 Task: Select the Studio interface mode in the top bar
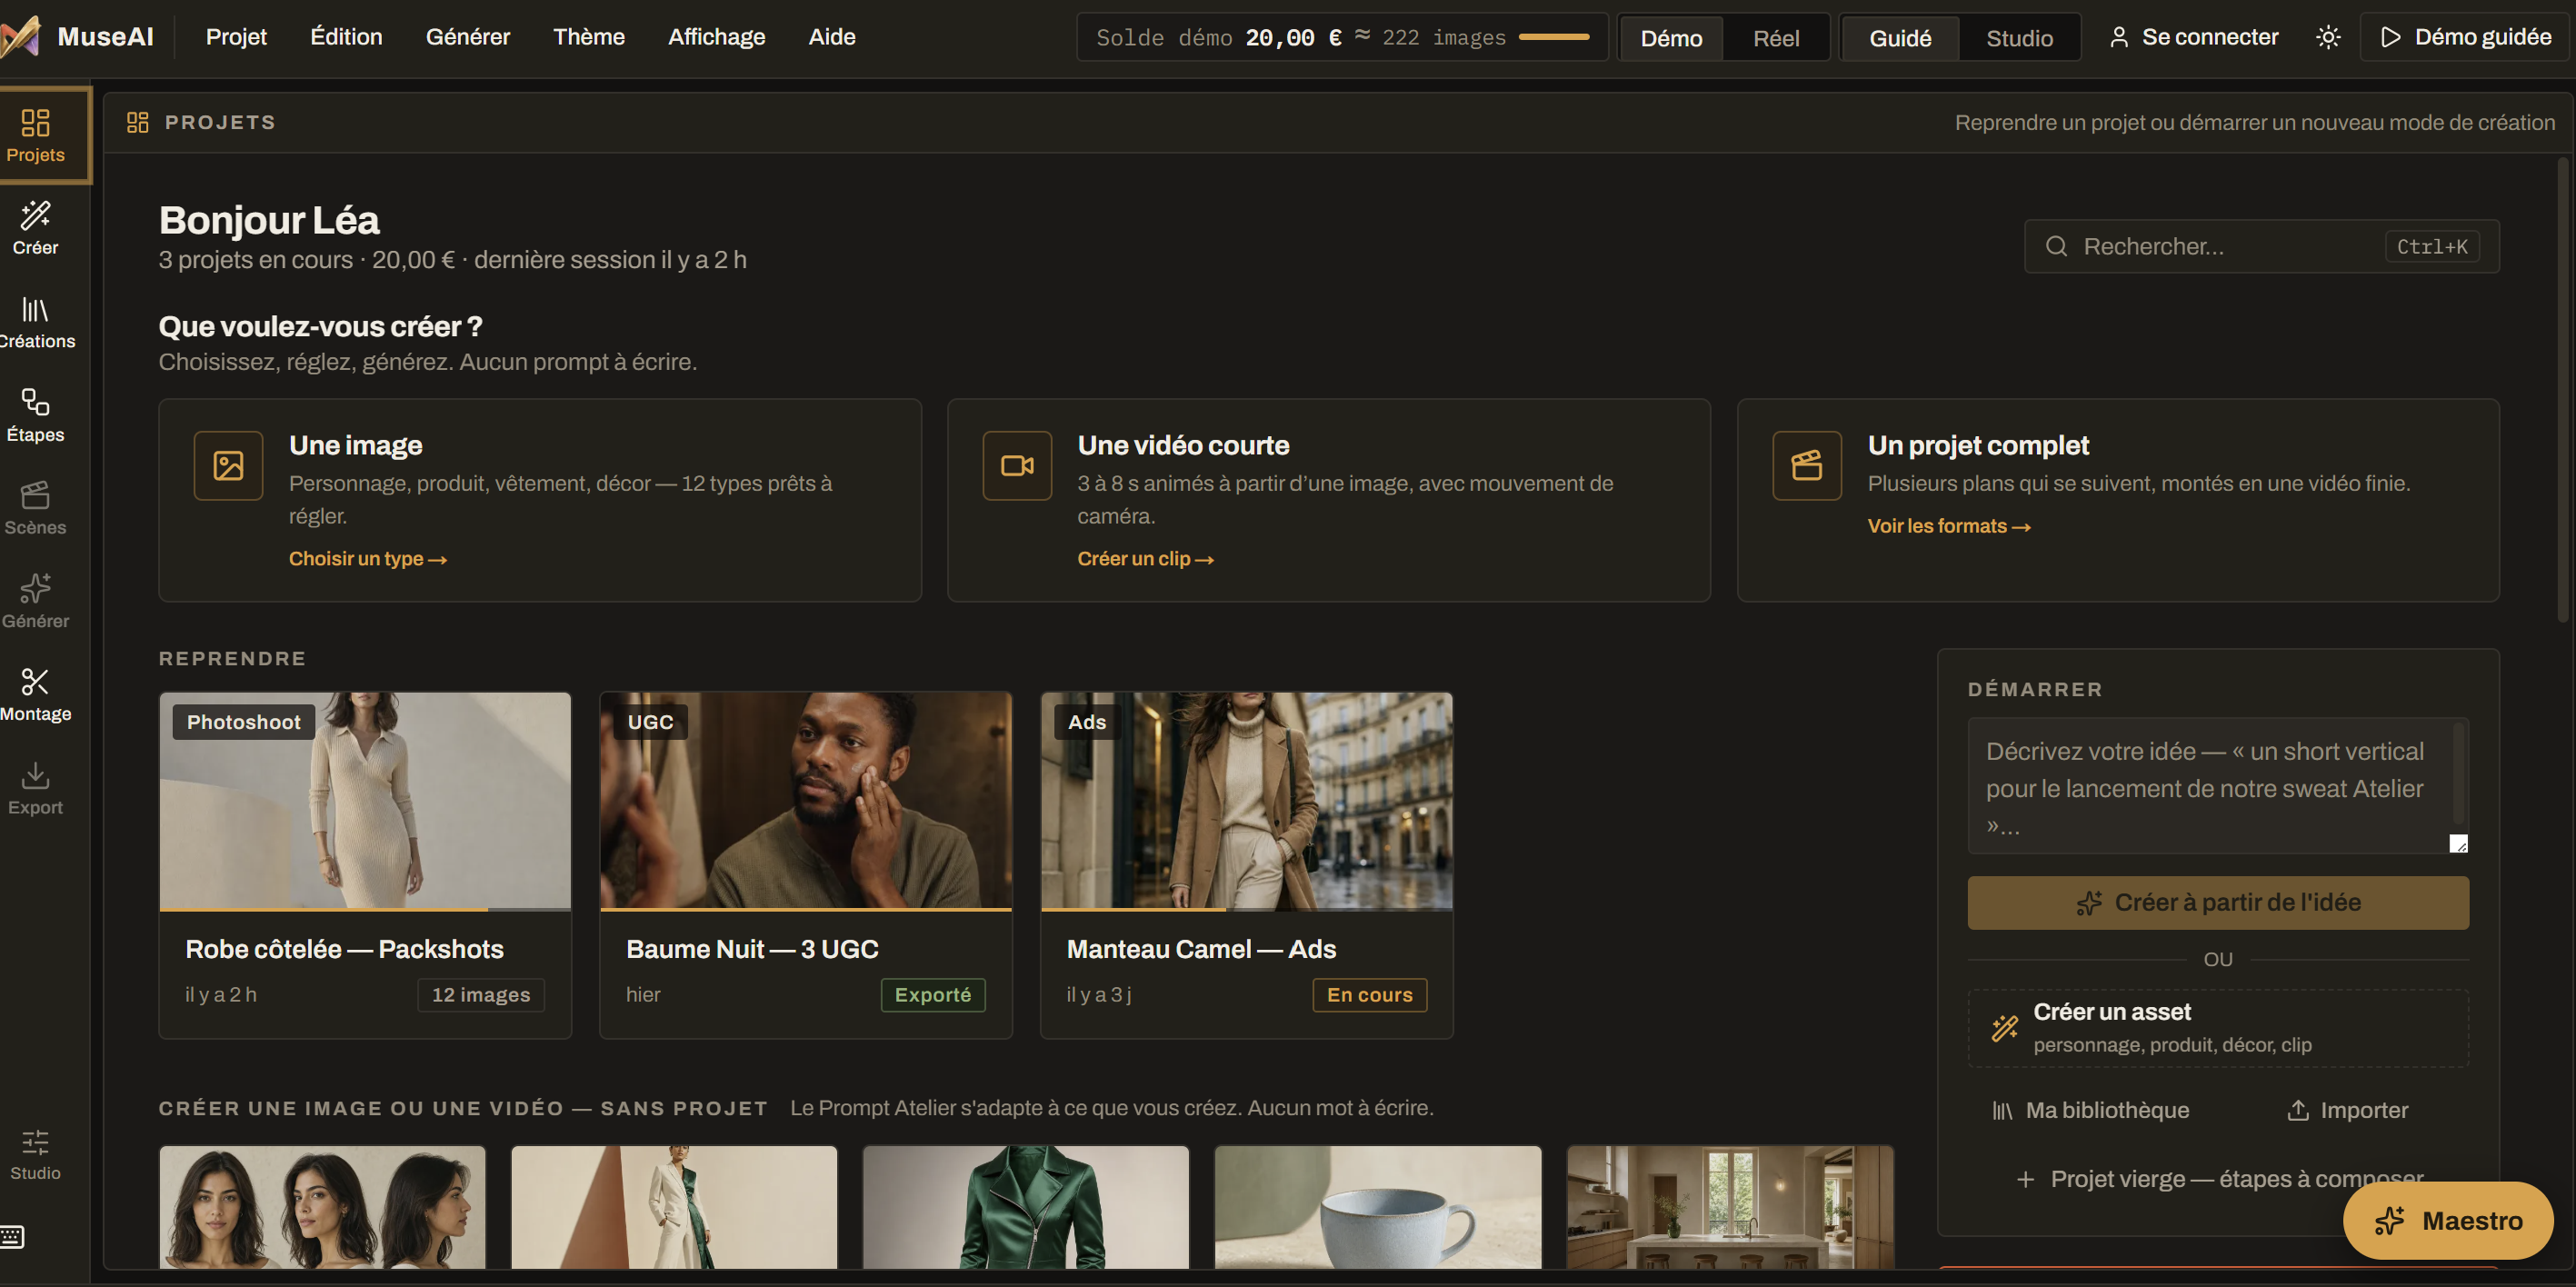point(2019,38)
